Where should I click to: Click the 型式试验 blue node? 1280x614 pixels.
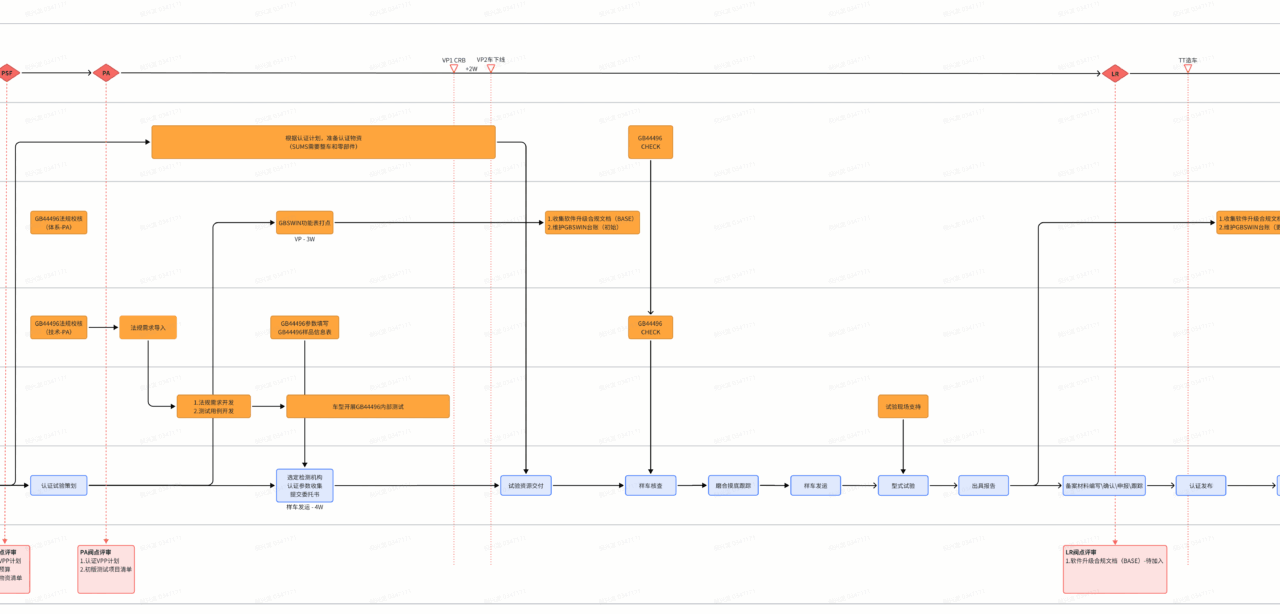(x=903, y=485)
